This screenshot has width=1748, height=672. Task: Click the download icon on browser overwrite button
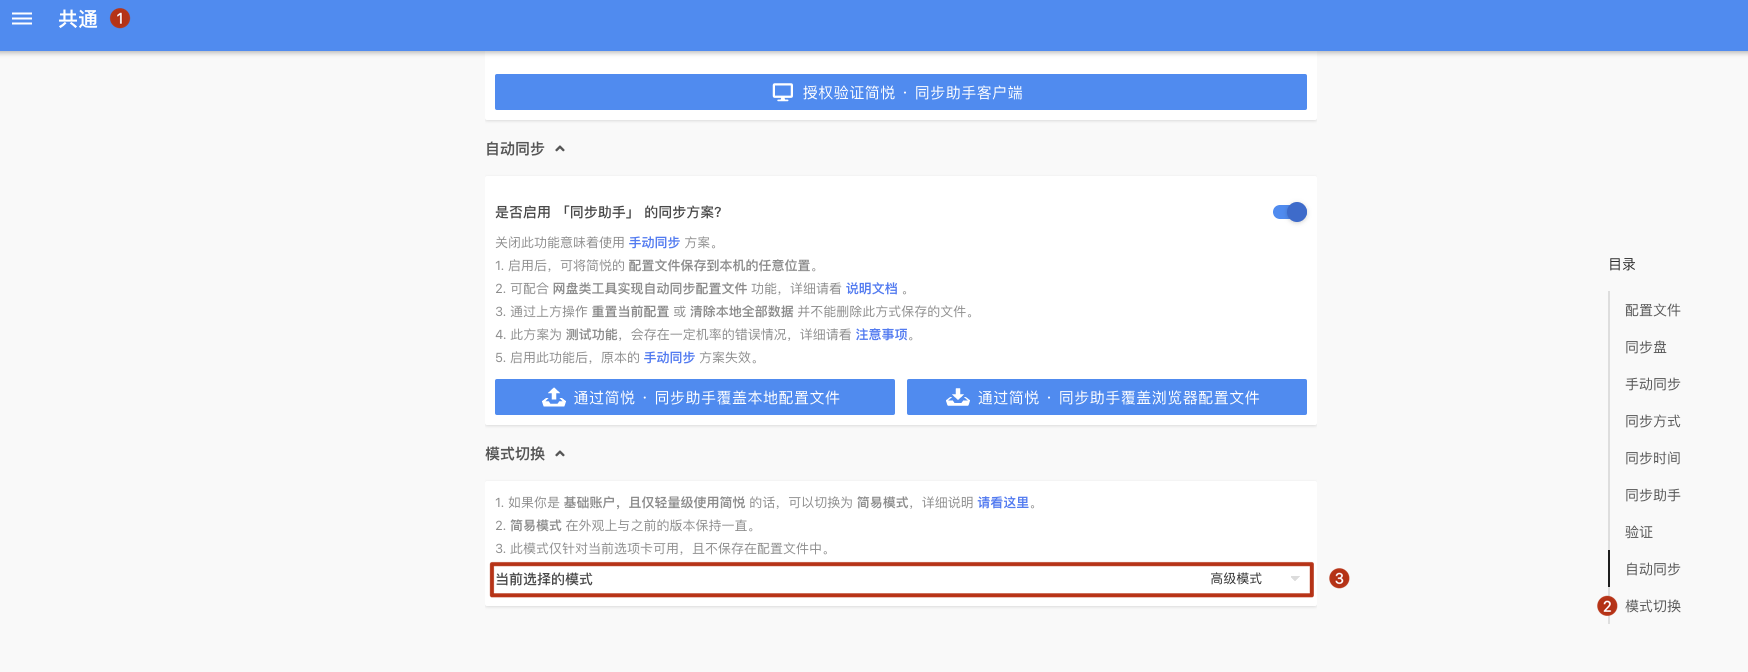click(x=958, y=397)
